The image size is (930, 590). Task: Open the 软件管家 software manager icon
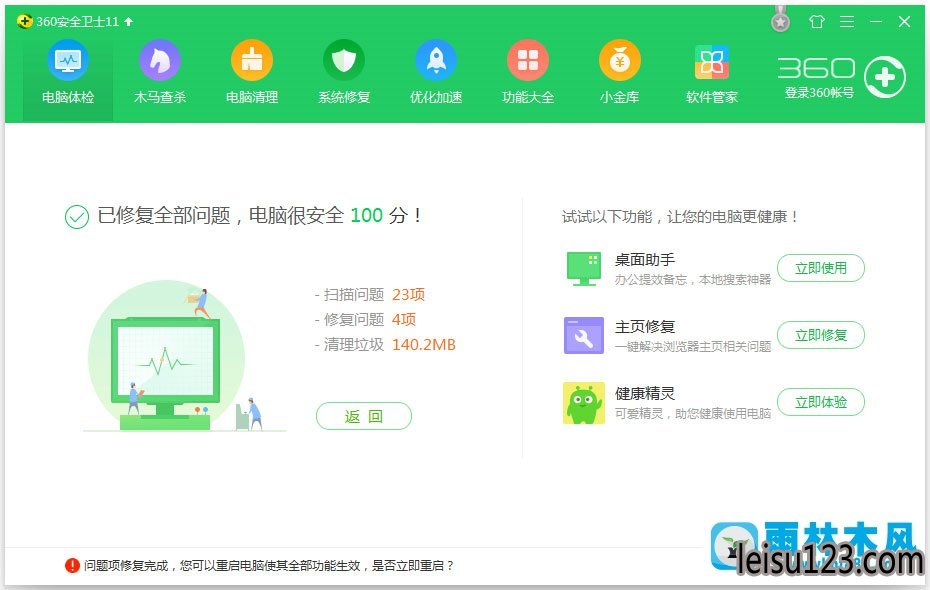[x=712, y=62]
